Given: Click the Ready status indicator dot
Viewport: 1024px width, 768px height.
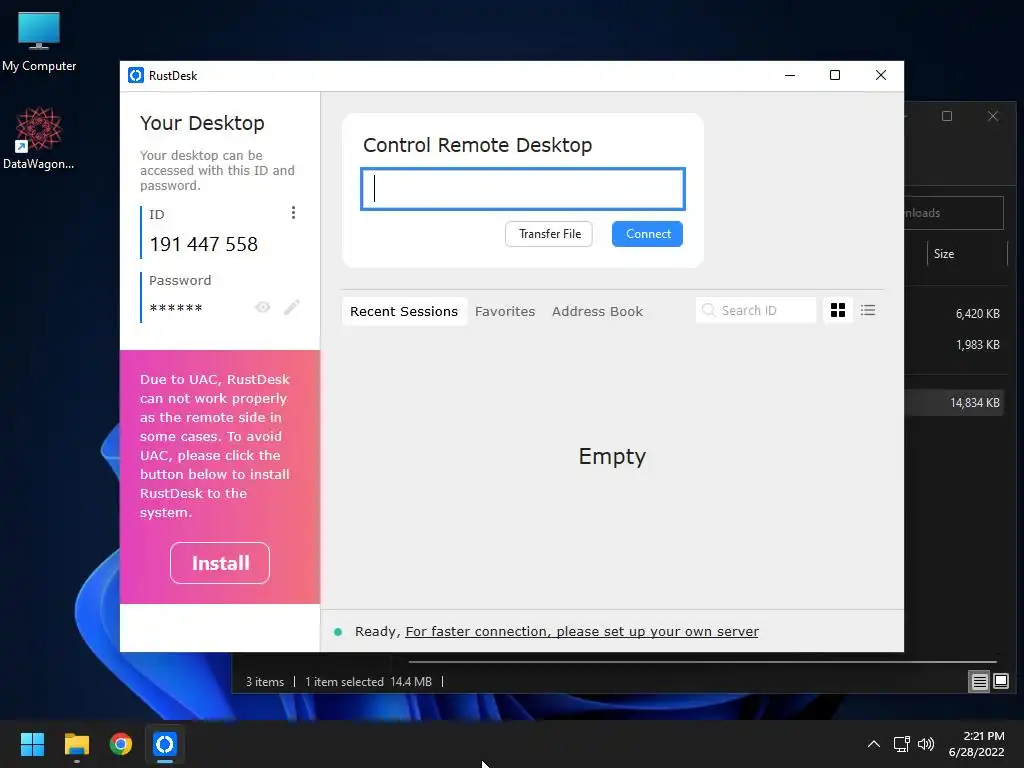Looking at the screenshot, I should [x=338, y=632].
